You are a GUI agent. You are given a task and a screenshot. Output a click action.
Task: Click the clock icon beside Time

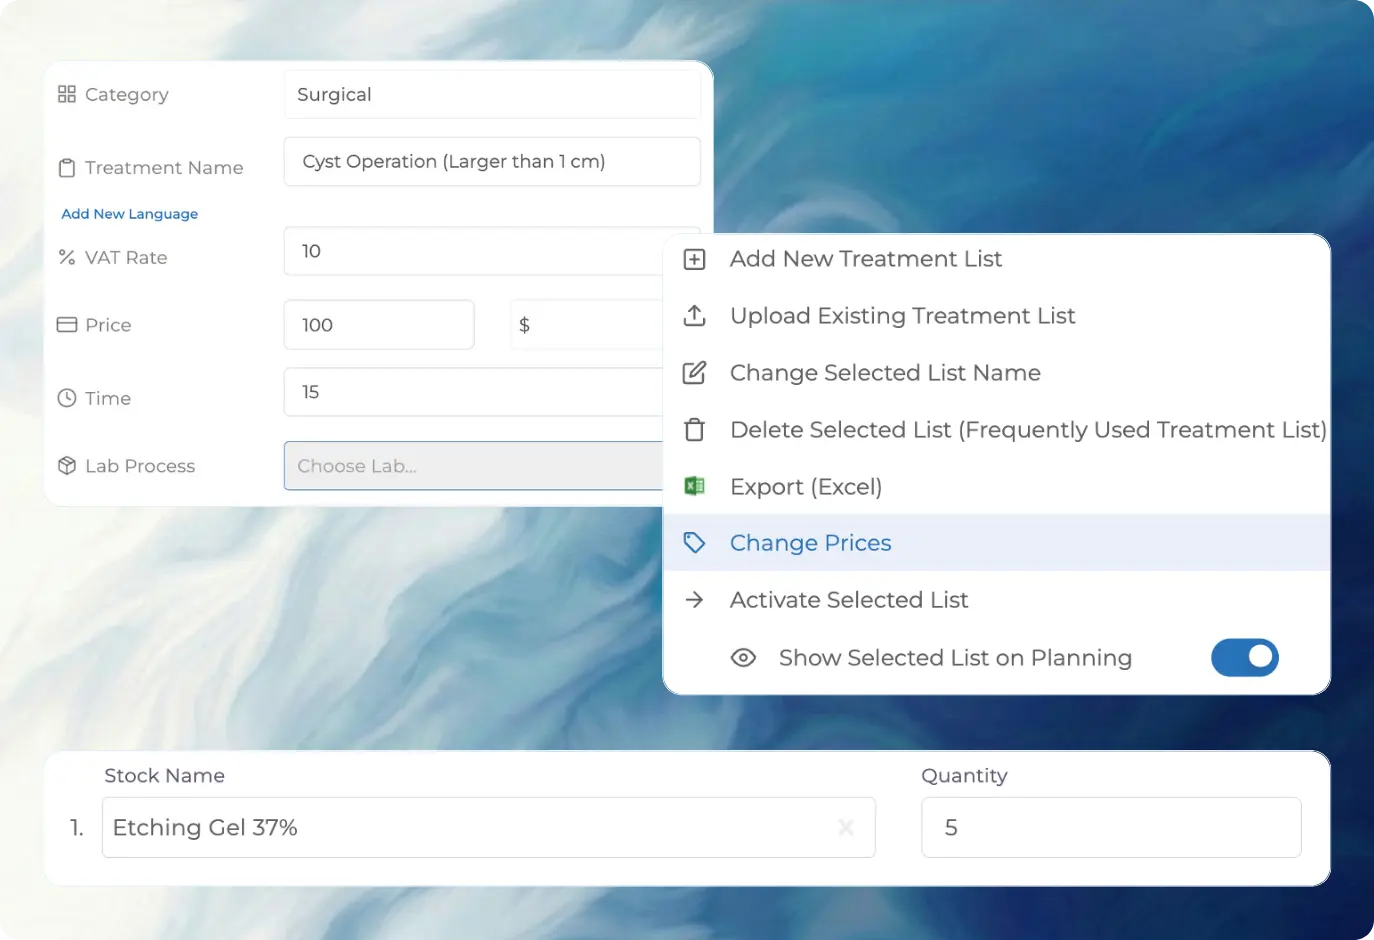tap(67, 398)
